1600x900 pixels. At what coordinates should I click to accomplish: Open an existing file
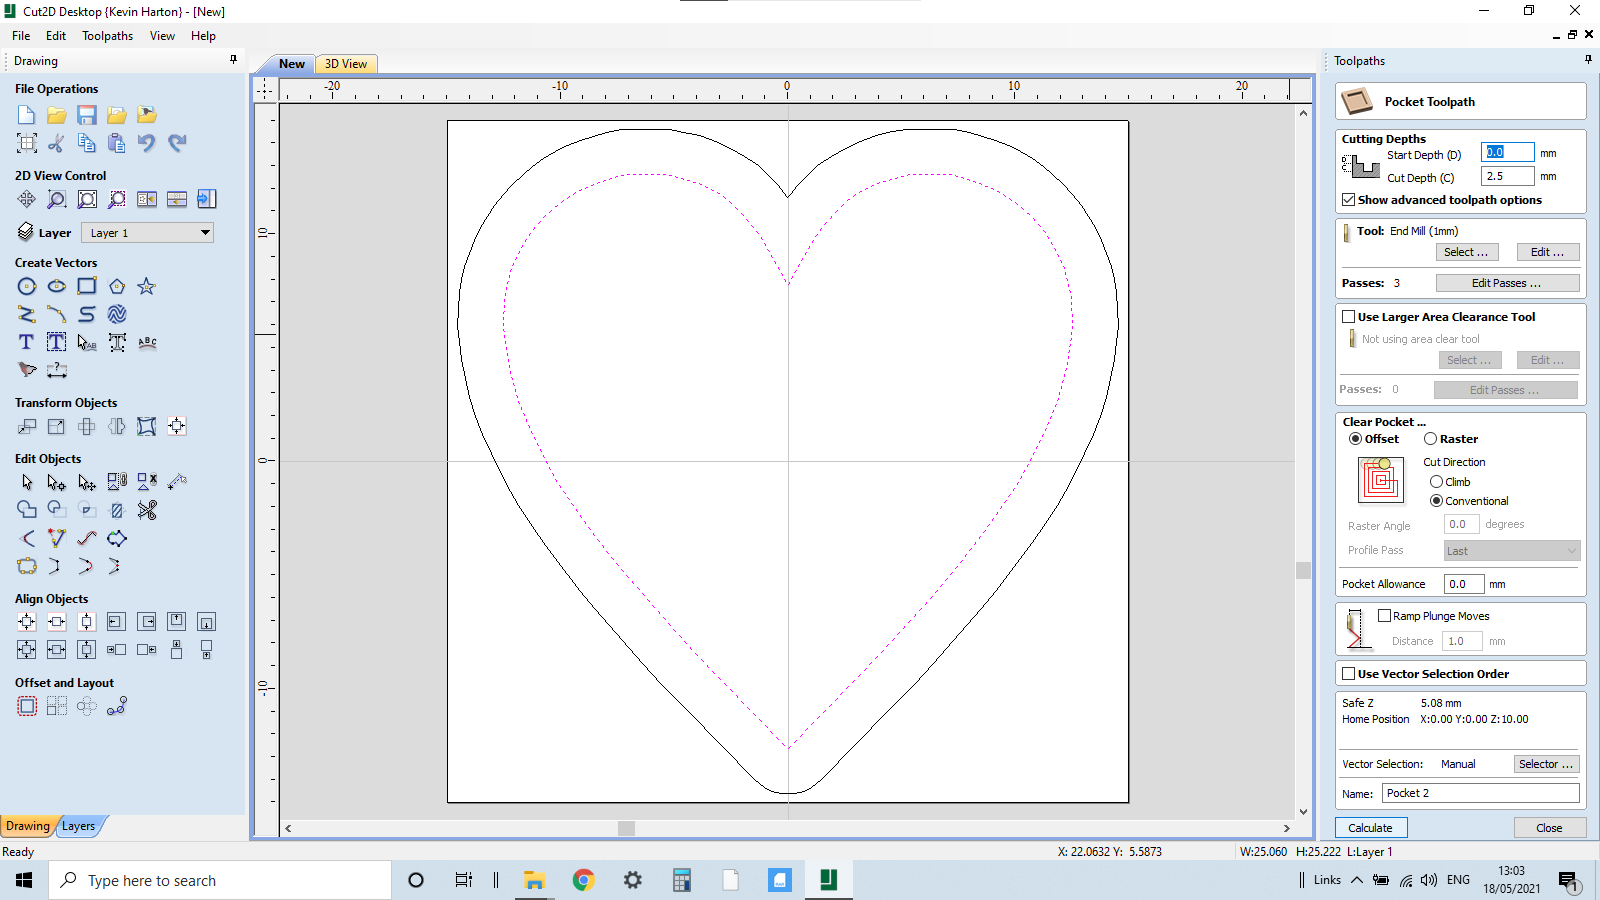tap(57, 115)
